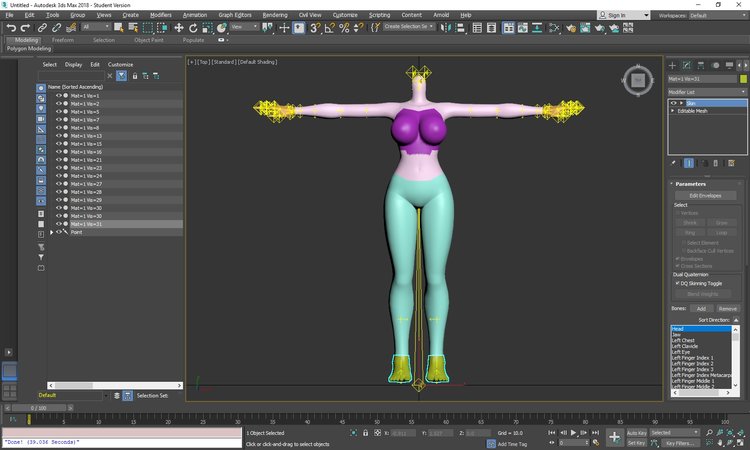The width and height of the screenshot is (750, 450).
Task: Open the Modifiers menu
Action: click(x=161, y=15)
